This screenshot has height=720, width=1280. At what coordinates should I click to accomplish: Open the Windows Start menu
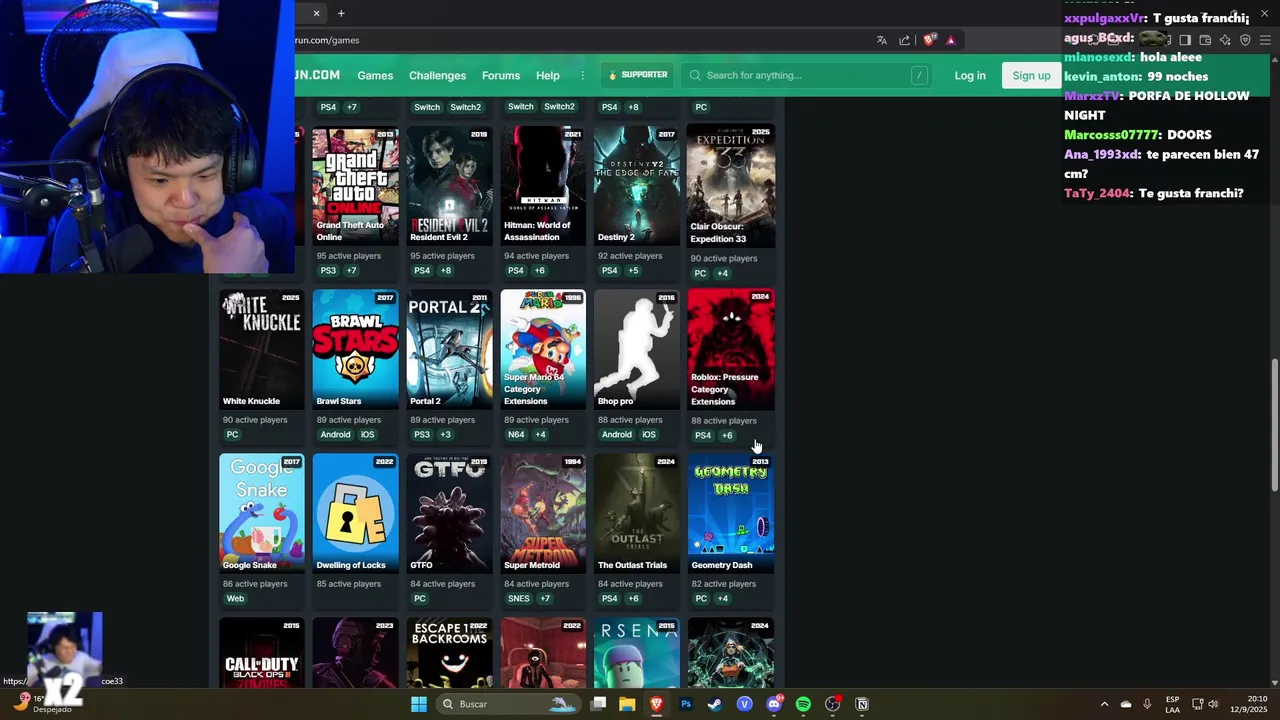[x=419, y=704]
